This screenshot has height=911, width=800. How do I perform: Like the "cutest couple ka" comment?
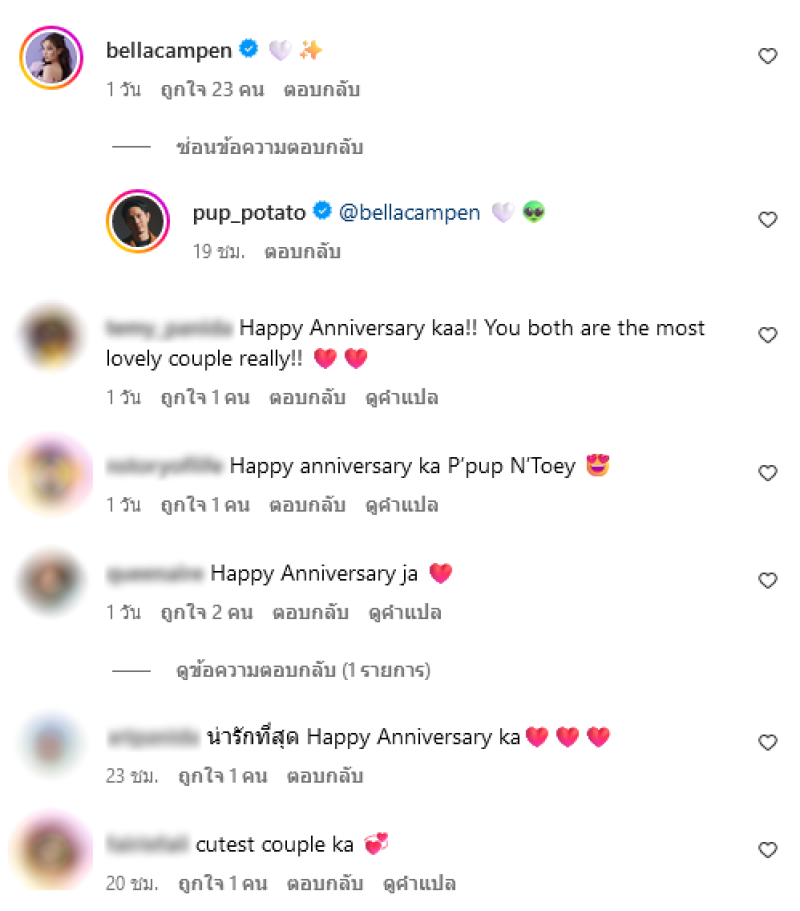pos(767,850)
